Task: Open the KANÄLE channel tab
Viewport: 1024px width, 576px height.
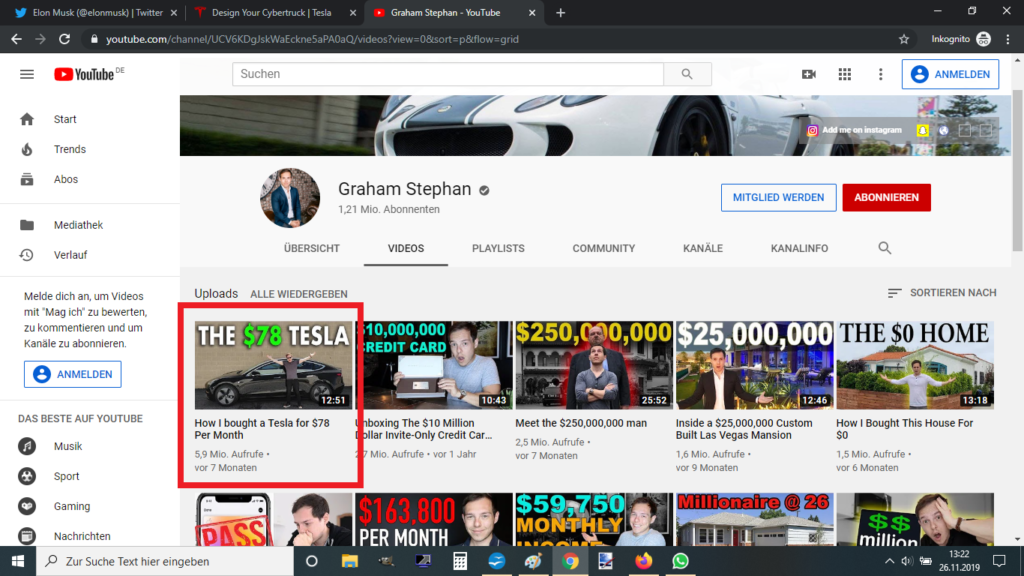Action: pyautogui.click(x=703, y=249)
